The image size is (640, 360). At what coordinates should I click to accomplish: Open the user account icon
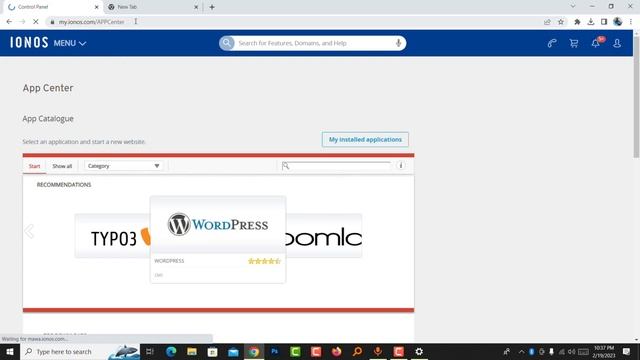[617, 43]
